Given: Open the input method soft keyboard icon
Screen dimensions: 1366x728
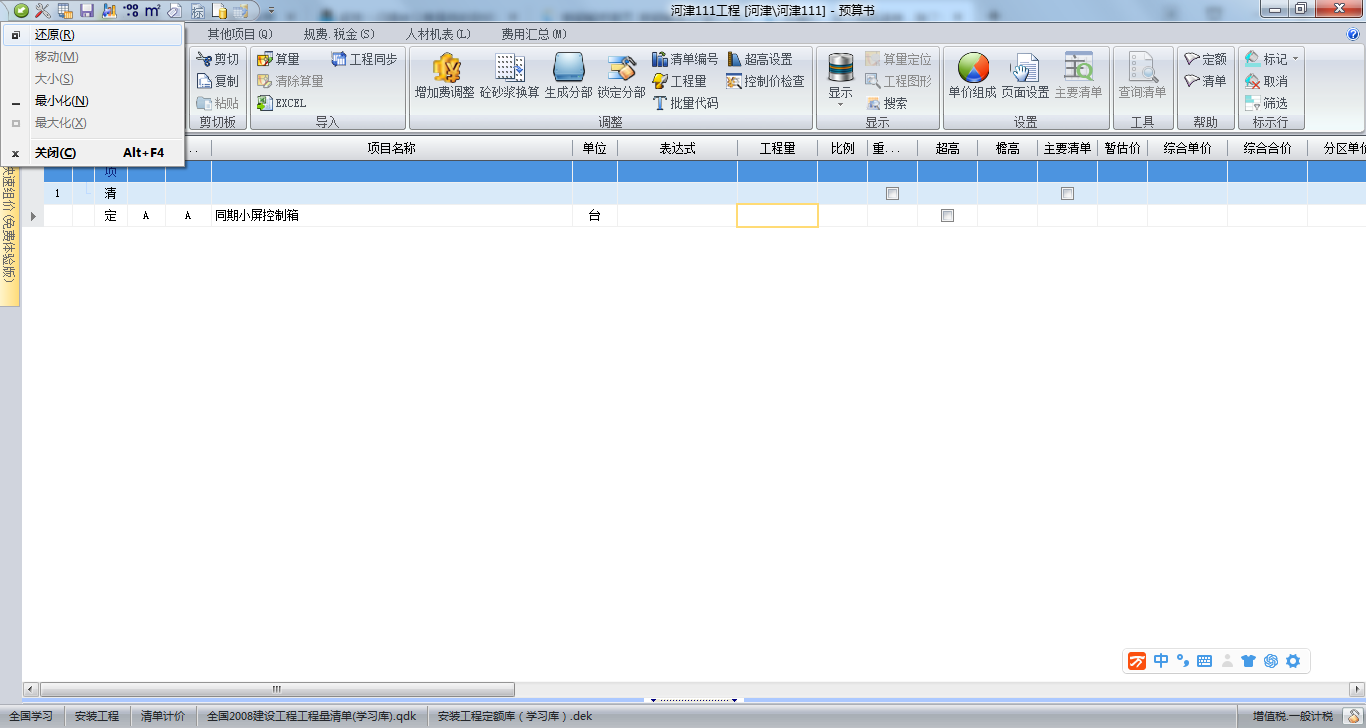Looking at the screenshot, I should click(1204, 661).
